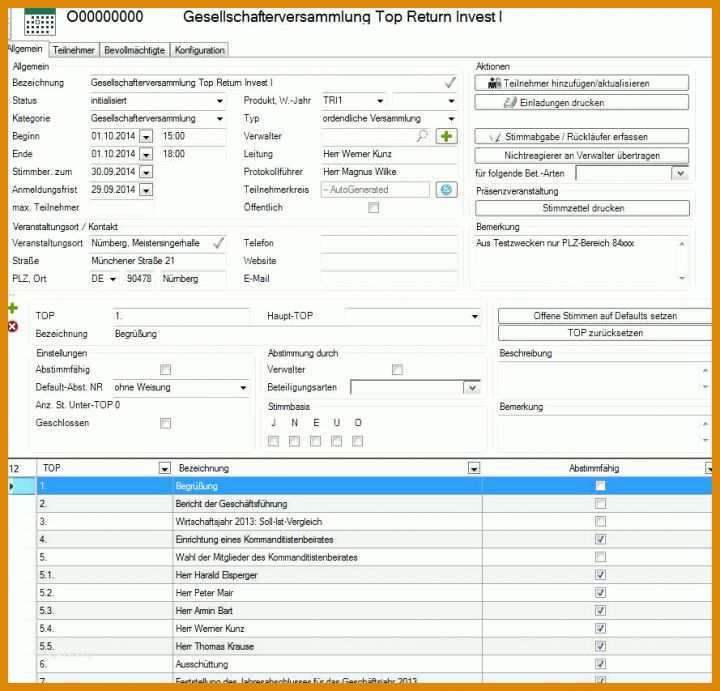Viewport: 720px width, 691px height.
Task: Add a new TOP with green plus
Action: [x=12, y=308]
